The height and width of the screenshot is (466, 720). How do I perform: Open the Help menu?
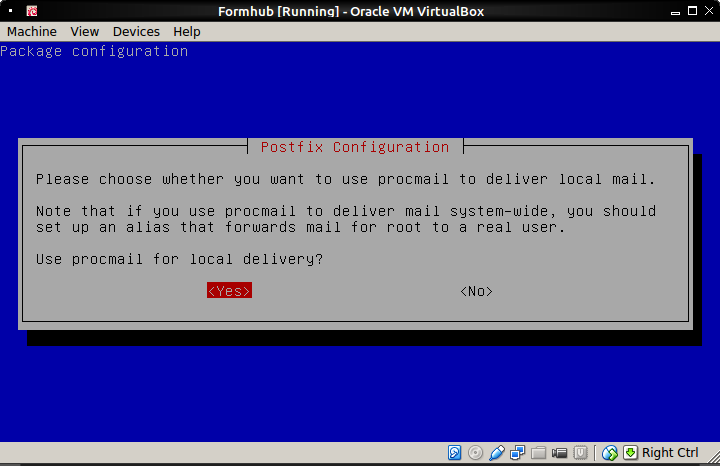pos(187,32)
